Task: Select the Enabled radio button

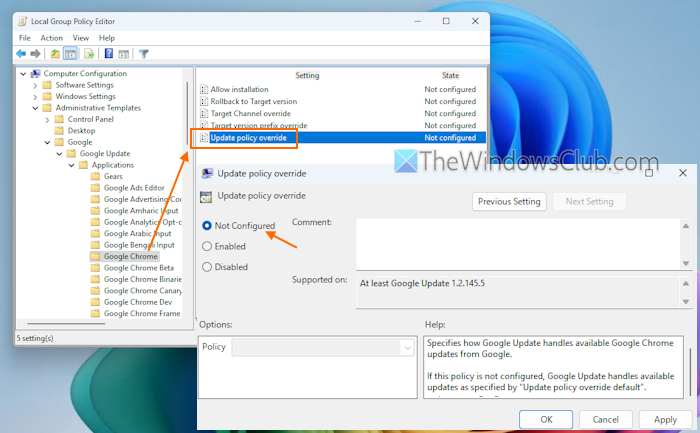Action: (x=207, y=246)
